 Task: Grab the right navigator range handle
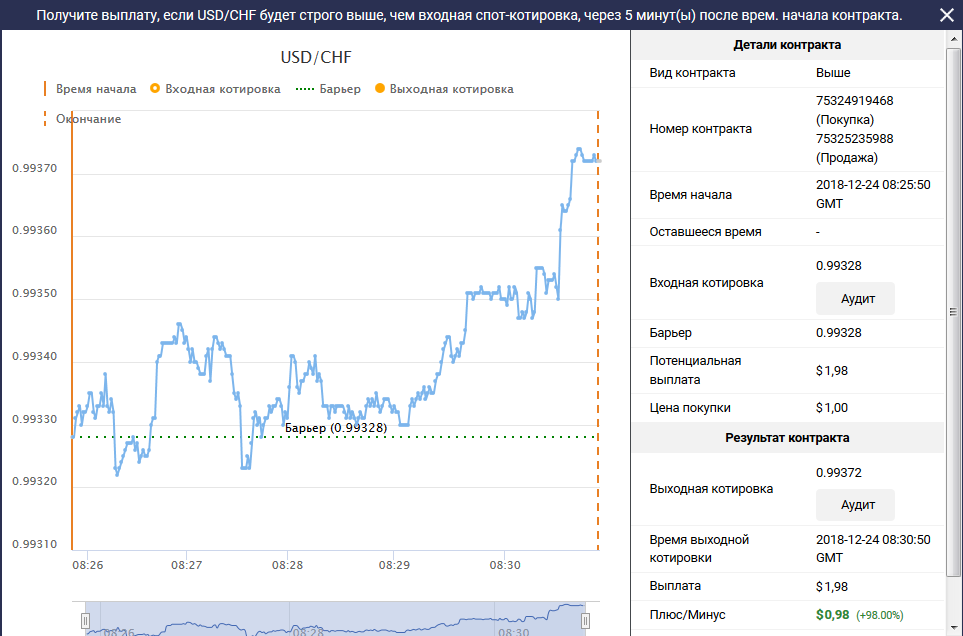(585, 621)
